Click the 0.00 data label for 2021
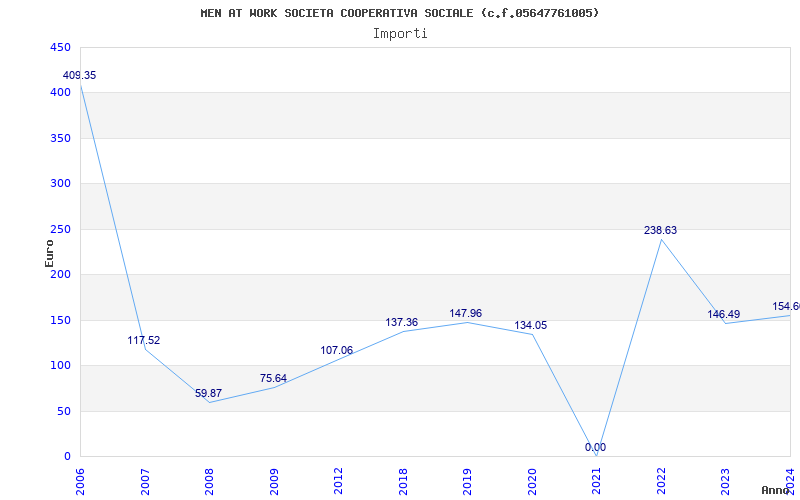 (595, 447)
